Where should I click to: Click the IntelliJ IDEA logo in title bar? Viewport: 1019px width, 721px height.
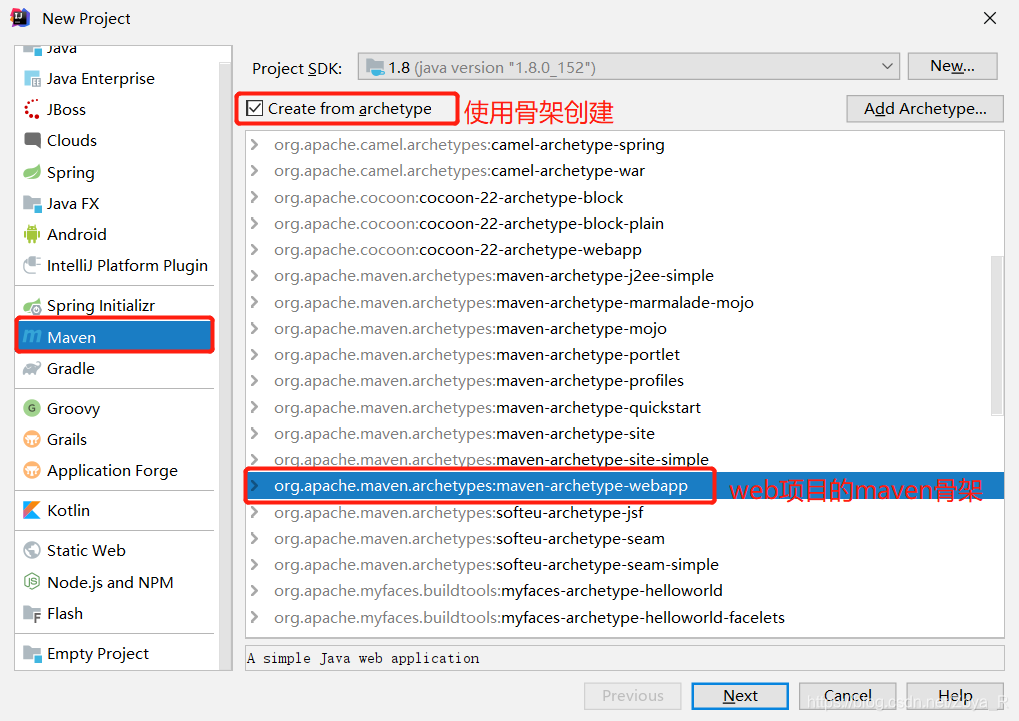[20, 18]
